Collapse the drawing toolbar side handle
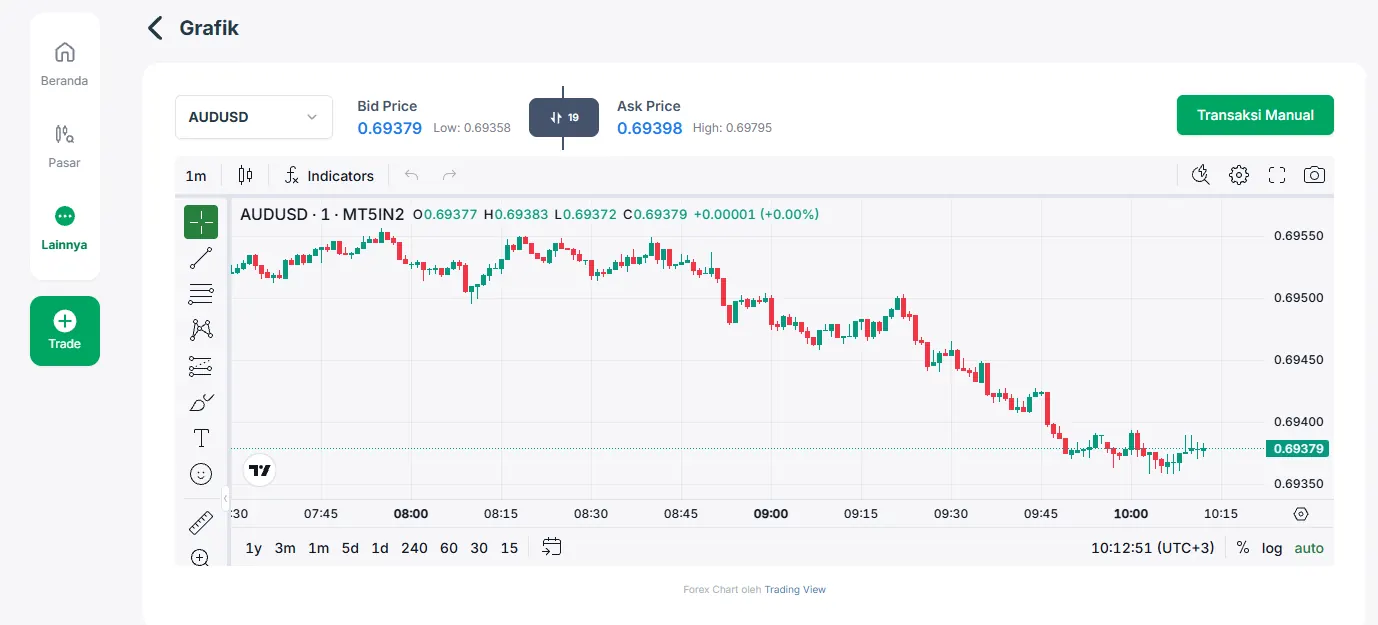Screen dimensions: 1378x625 [225, 498]
